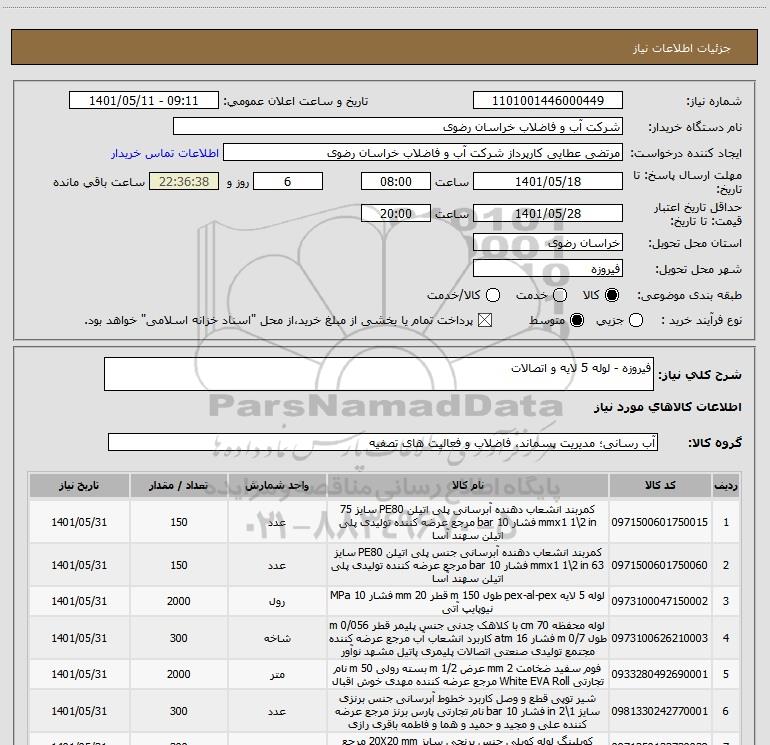Screen dimensions: 770x745
Task: Select the خدمت radio button
Action: click(560, 295)
